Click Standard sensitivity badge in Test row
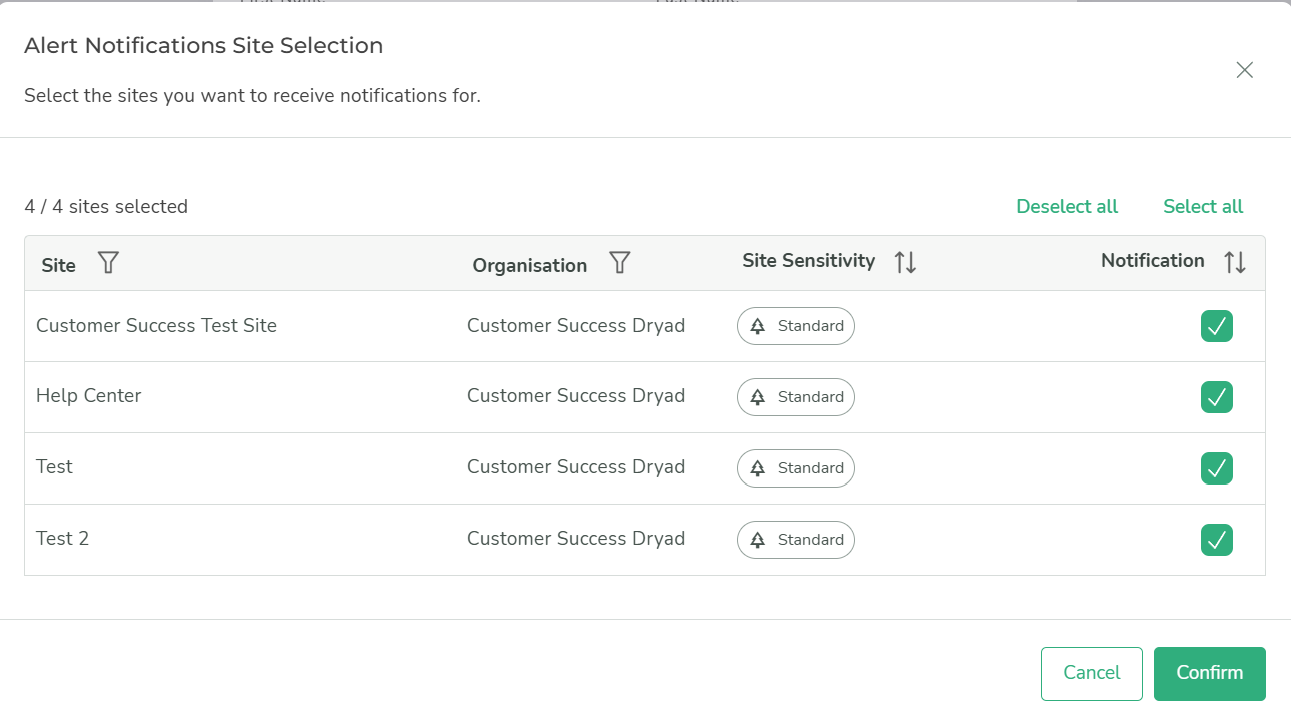The height and width of the screenshot is (722, 1291). (796, 468)
